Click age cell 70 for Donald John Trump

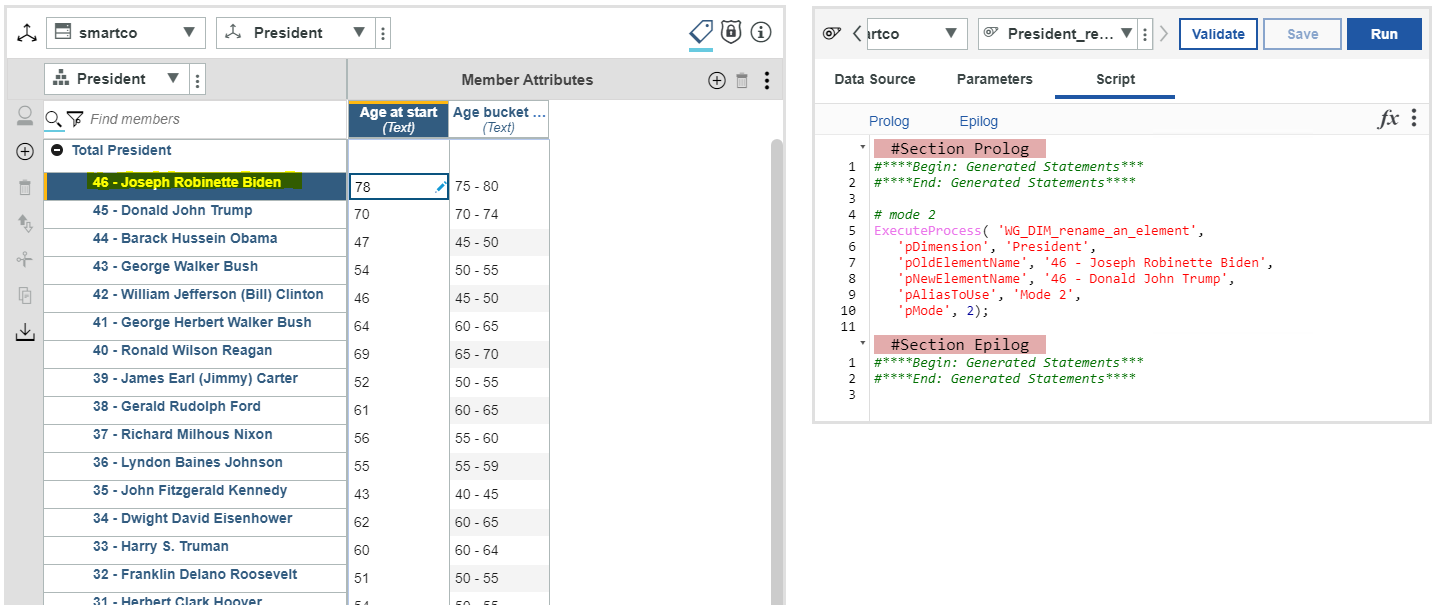point(399,214)
